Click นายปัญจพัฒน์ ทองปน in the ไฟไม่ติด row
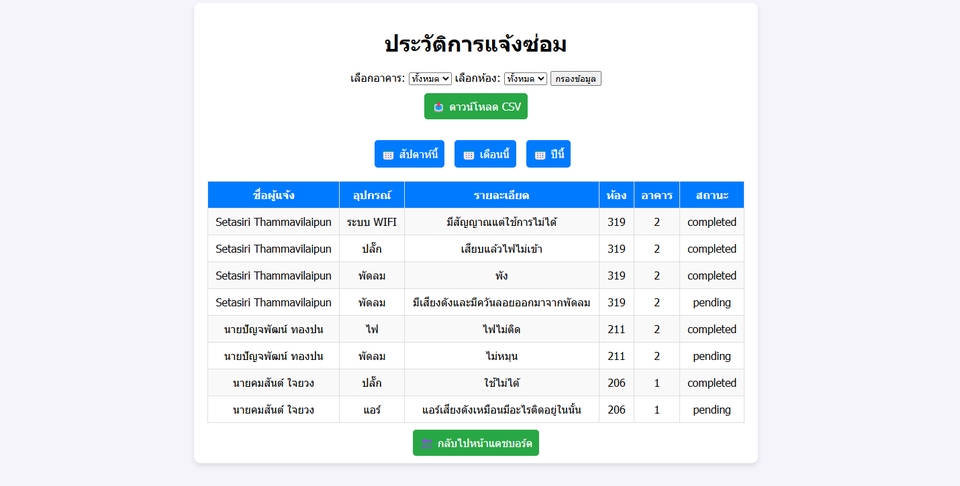Image resolution: width=960 pixels, height=486 pixels. (274, 329)
